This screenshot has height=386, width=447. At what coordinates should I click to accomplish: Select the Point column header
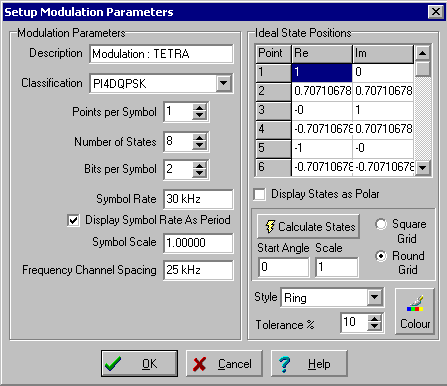pyautogui.click(x=273, y=54)
